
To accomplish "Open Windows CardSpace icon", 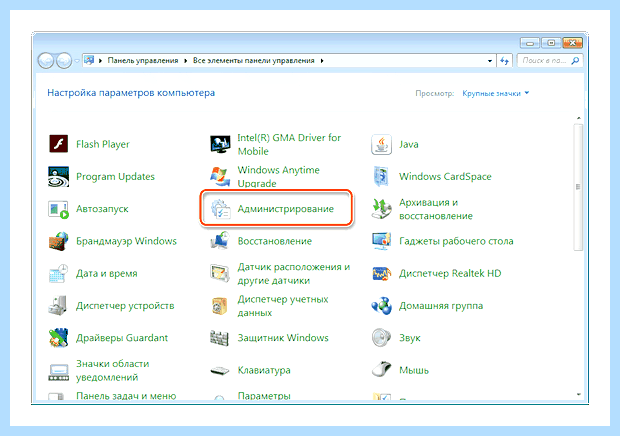I will (x=382, y=176).
